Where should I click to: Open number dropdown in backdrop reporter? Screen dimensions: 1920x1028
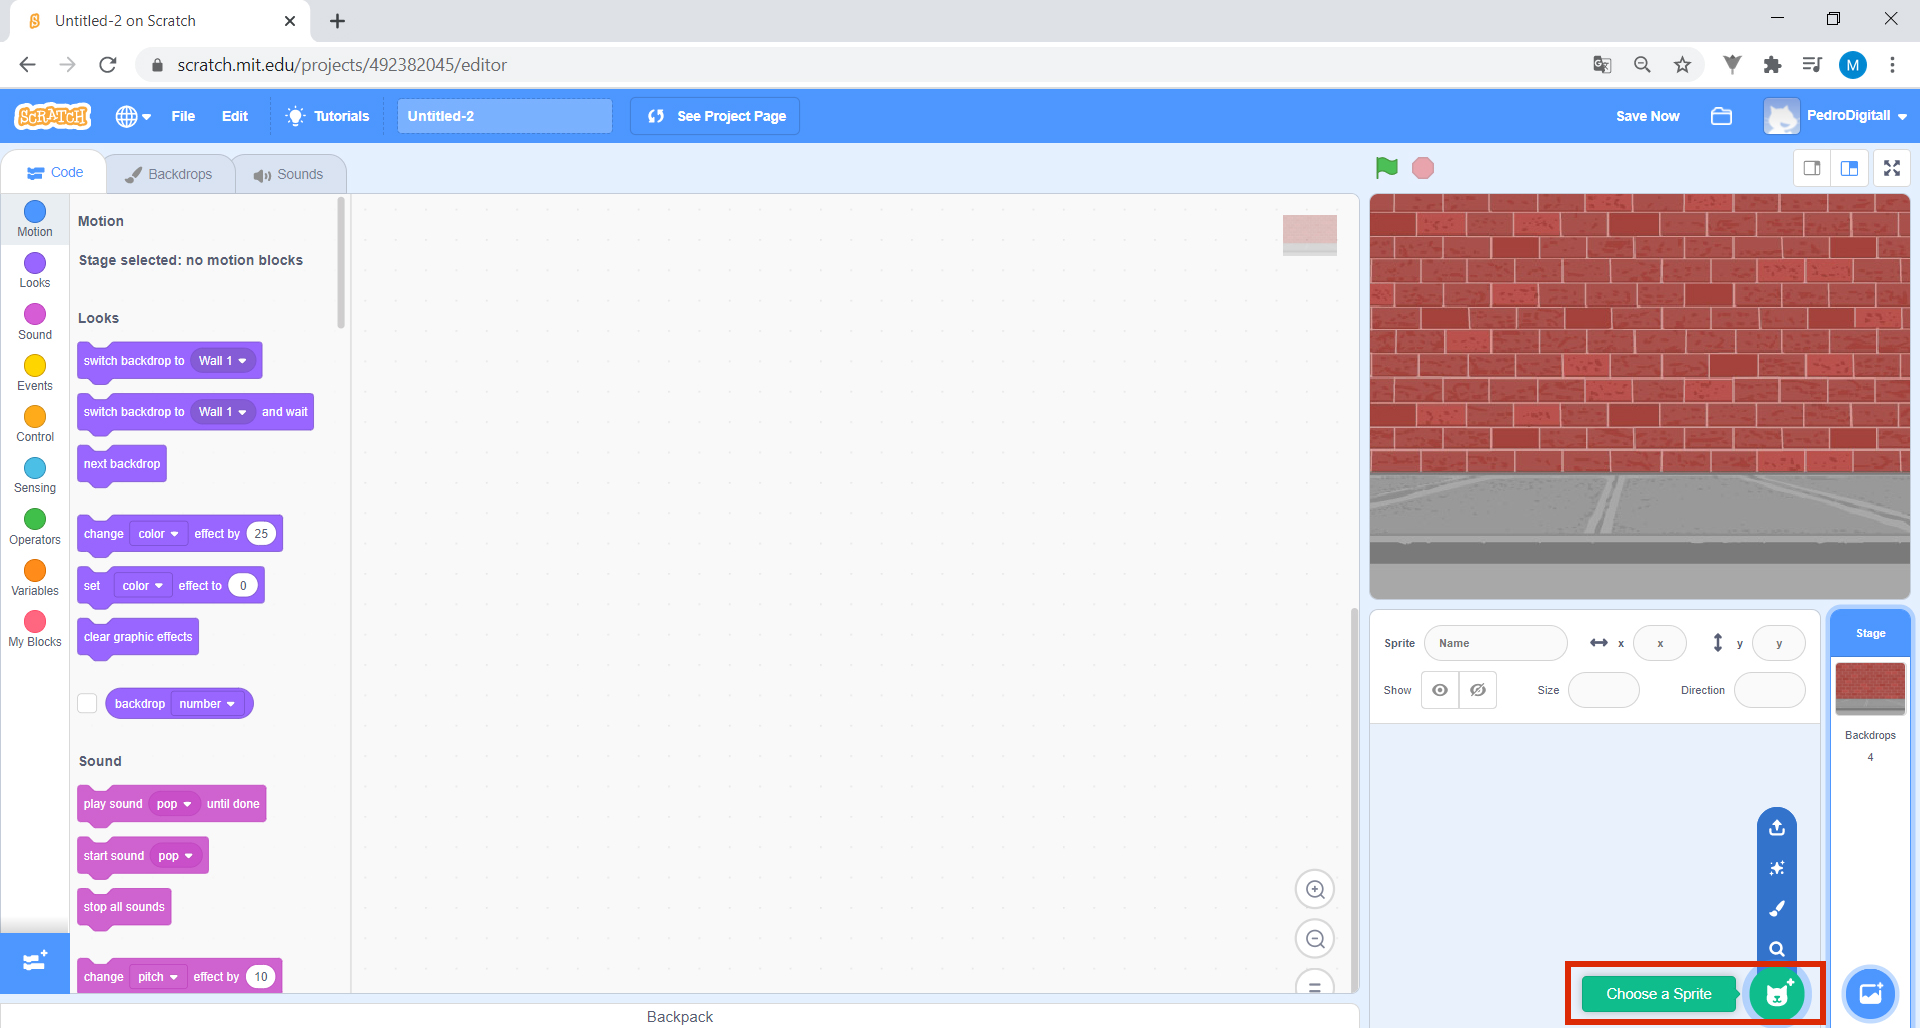pyautogui.click(x=207, y=704)
